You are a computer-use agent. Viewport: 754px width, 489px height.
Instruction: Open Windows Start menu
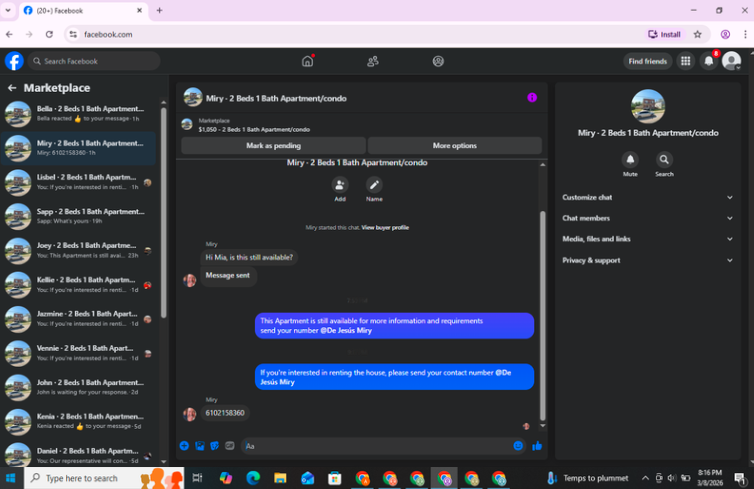[11, 478]
